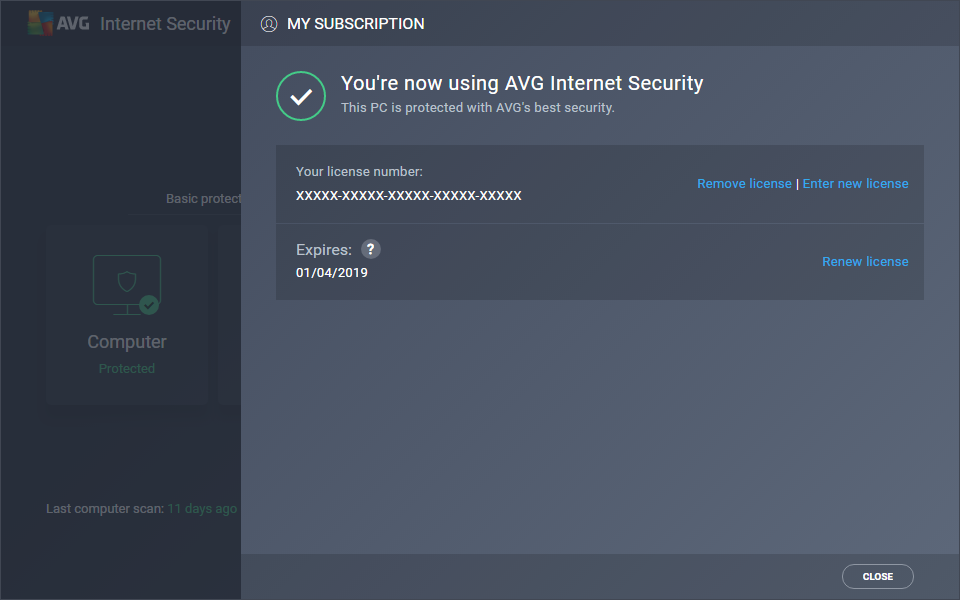
Task: Click "This PC is protected" subtitle text
Action: pos(478,108)
